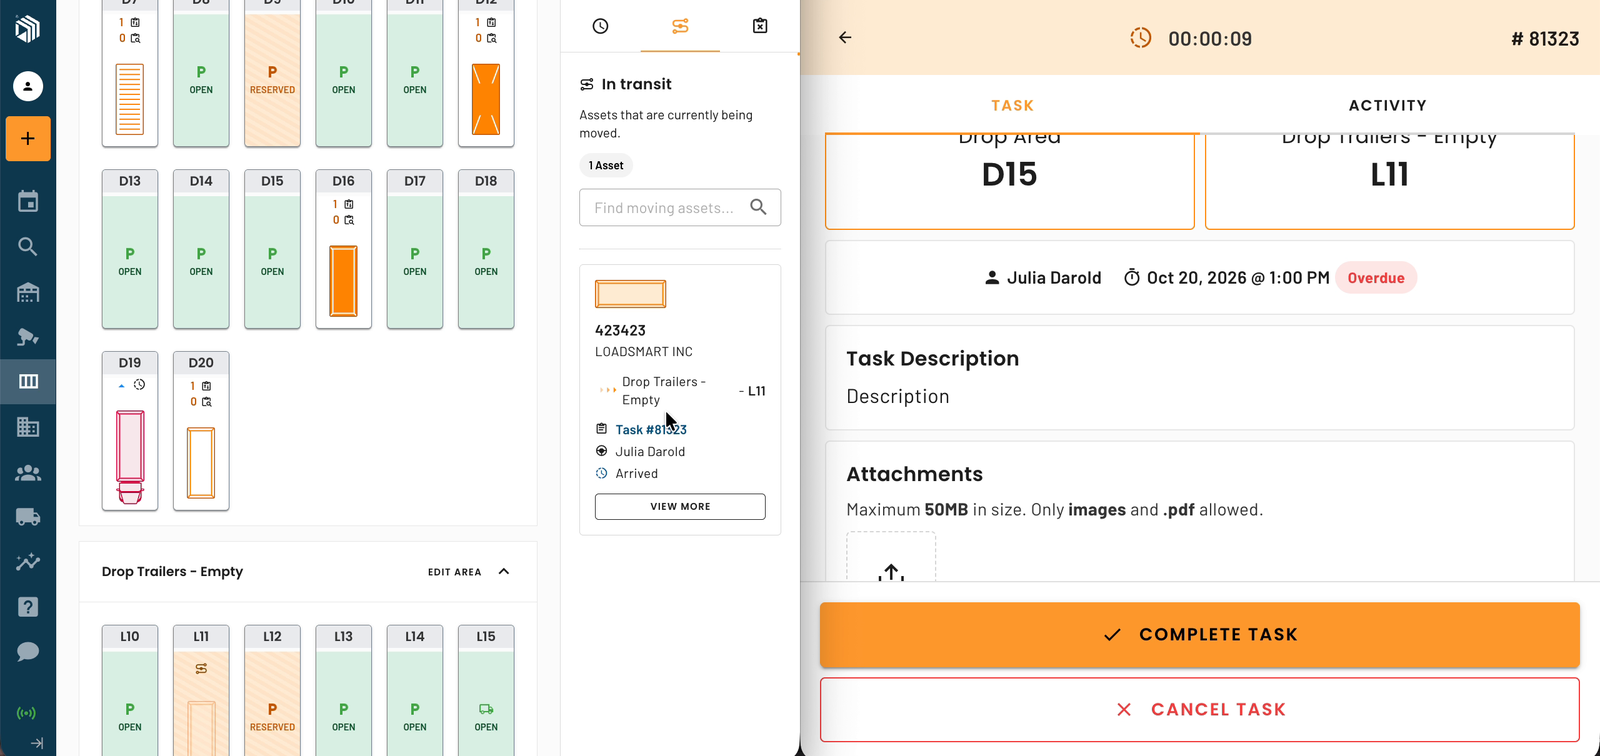The image size is (1600, 756).
Task: Open the clipboard cancelled tasks tab
Action: [760, 26]
